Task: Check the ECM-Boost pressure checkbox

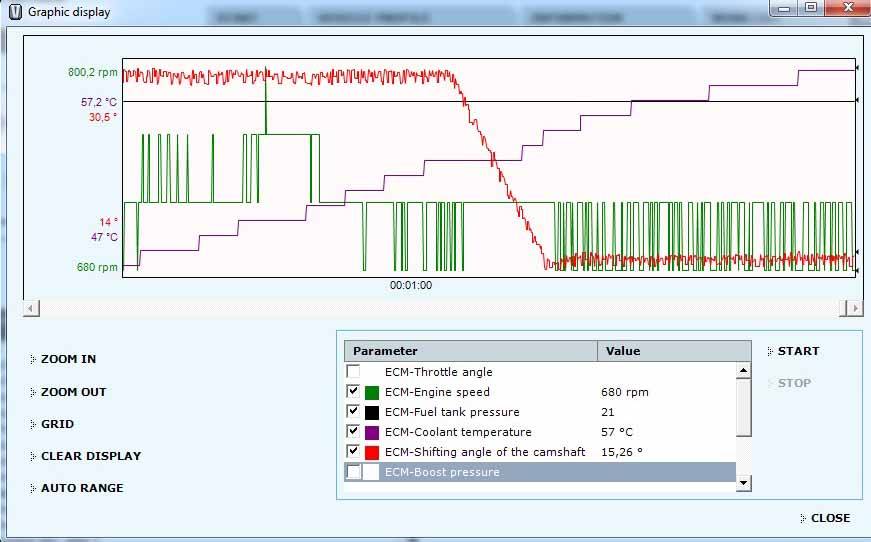Action: (x=353, y=472)
